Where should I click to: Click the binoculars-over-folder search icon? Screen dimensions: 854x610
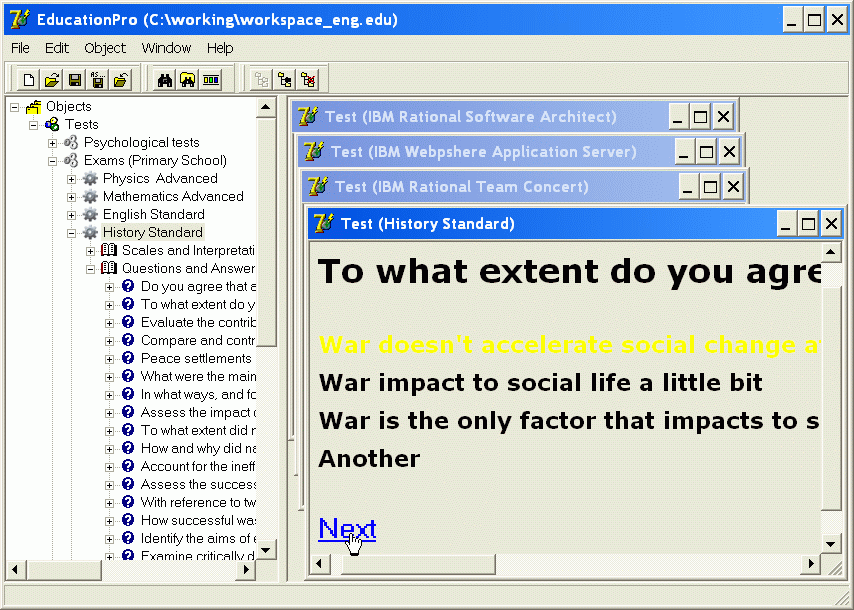pyautogui.click(x=188, y=80)
